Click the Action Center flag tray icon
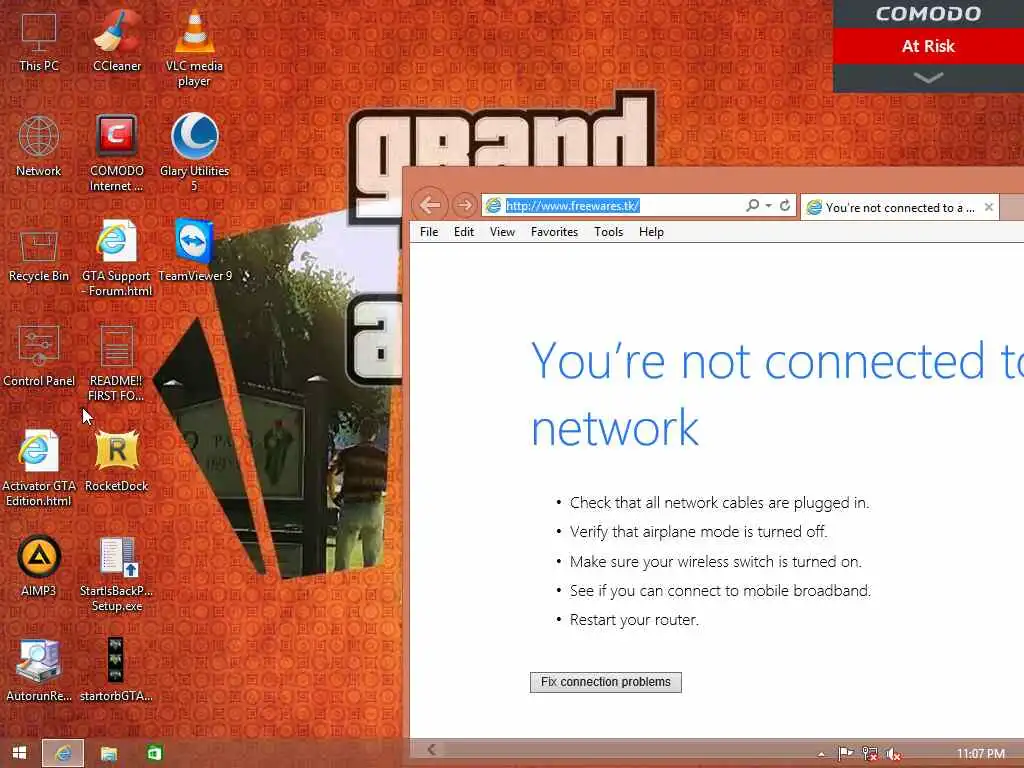This screenshot has height=768, width=1024. 845,754
